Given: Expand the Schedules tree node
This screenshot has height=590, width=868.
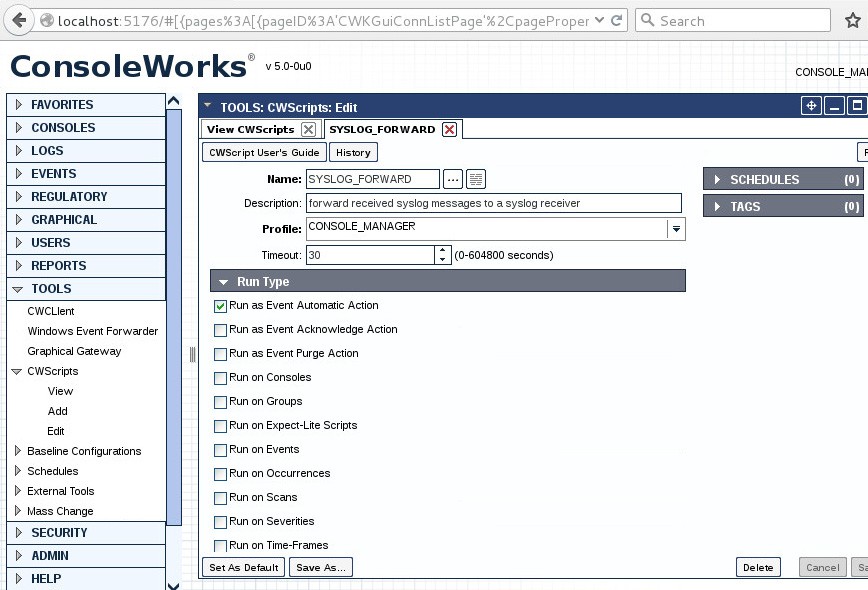Looking at the screenshot, I should pos(17,470).
